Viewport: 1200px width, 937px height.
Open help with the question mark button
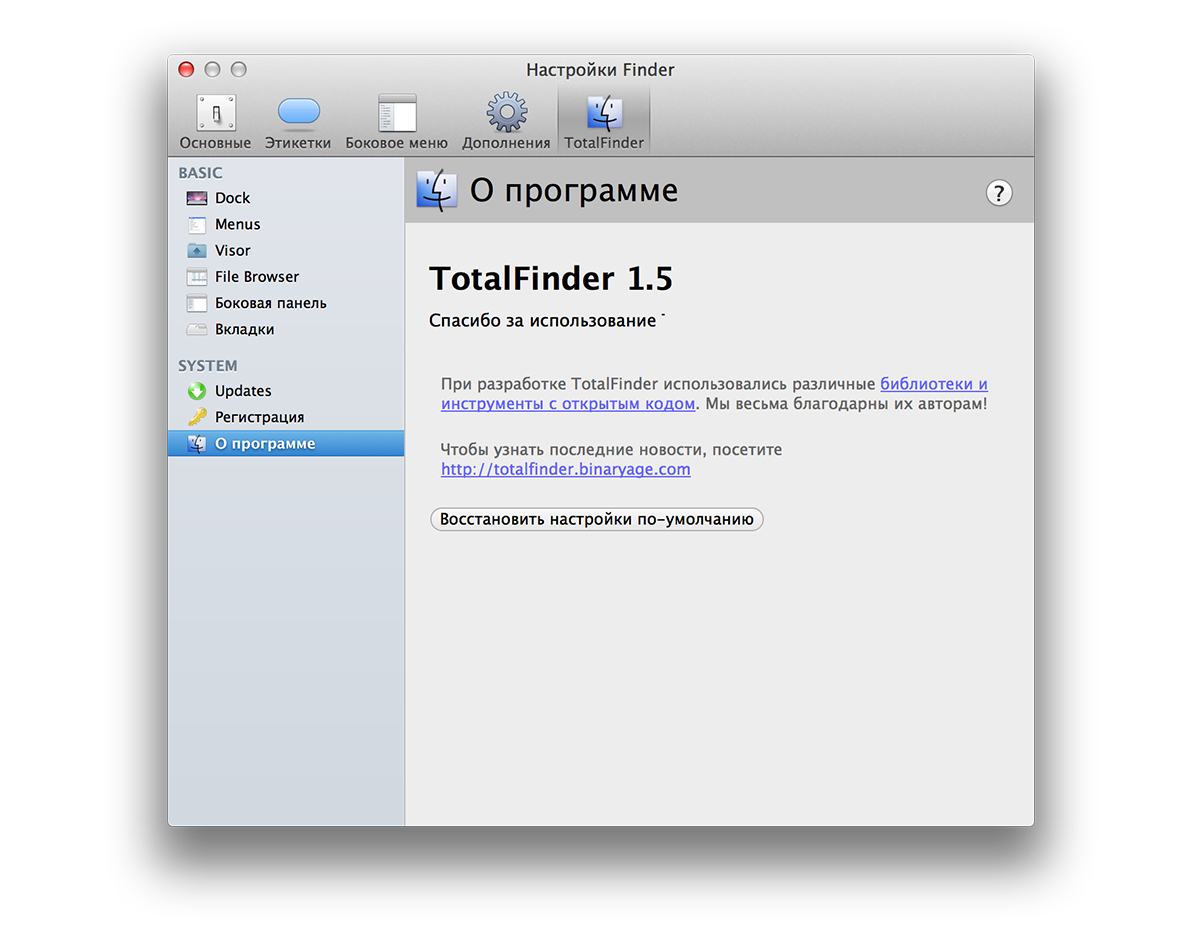999,193
